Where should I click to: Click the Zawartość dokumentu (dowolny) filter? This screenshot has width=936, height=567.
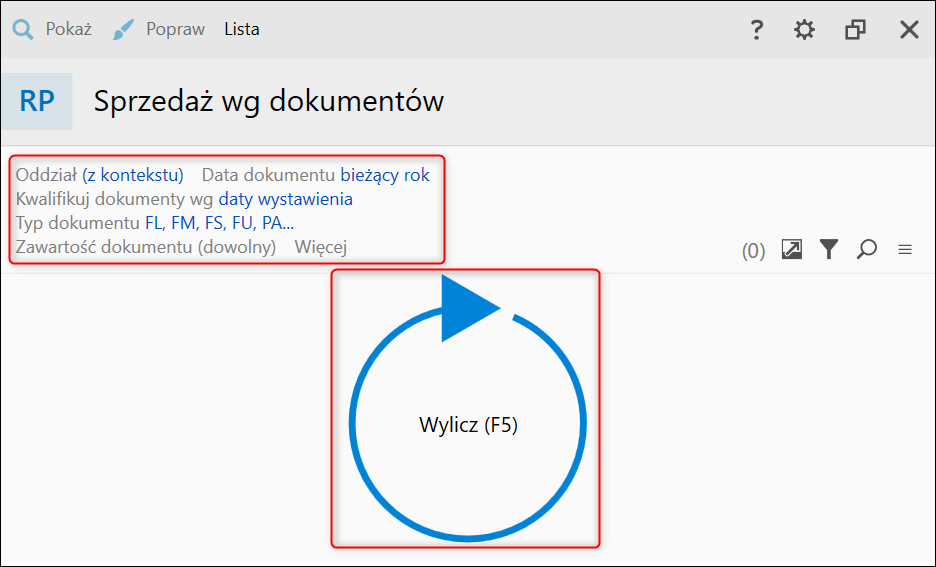[x=146, y=246]
